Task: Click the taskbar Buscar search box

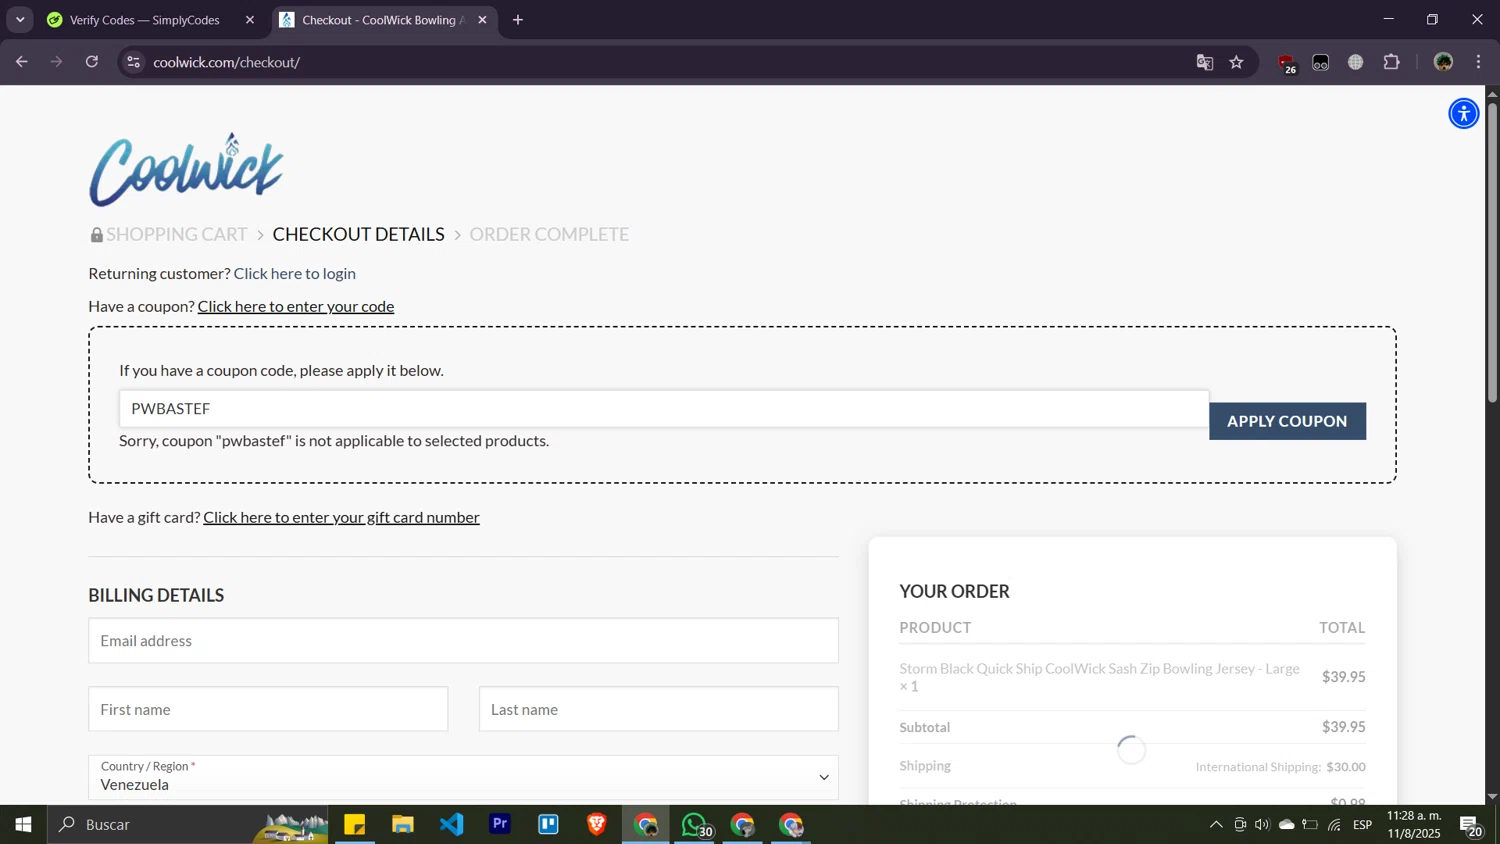Action: 189,825
